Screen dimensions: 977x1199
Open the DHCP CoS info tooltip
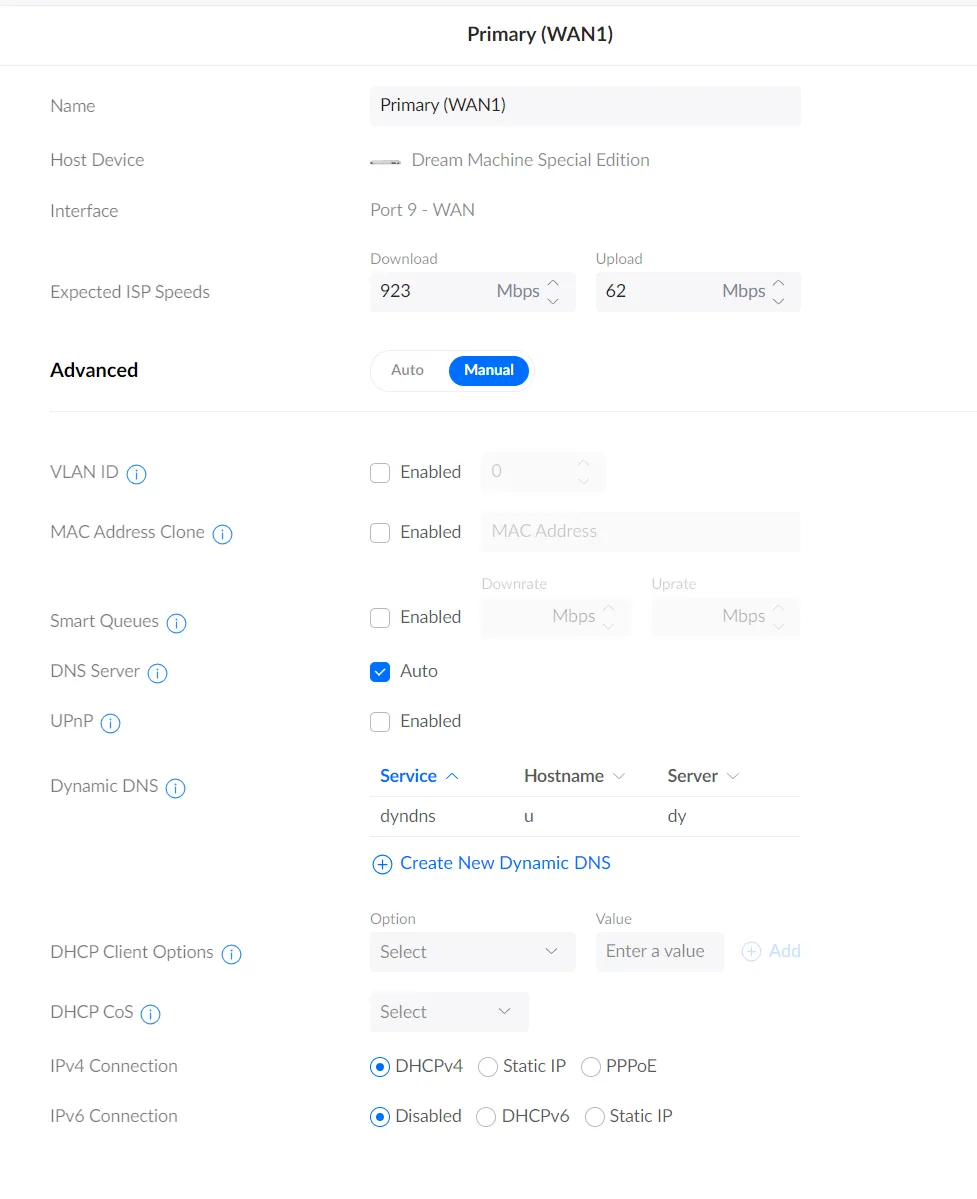(151, 1014)
